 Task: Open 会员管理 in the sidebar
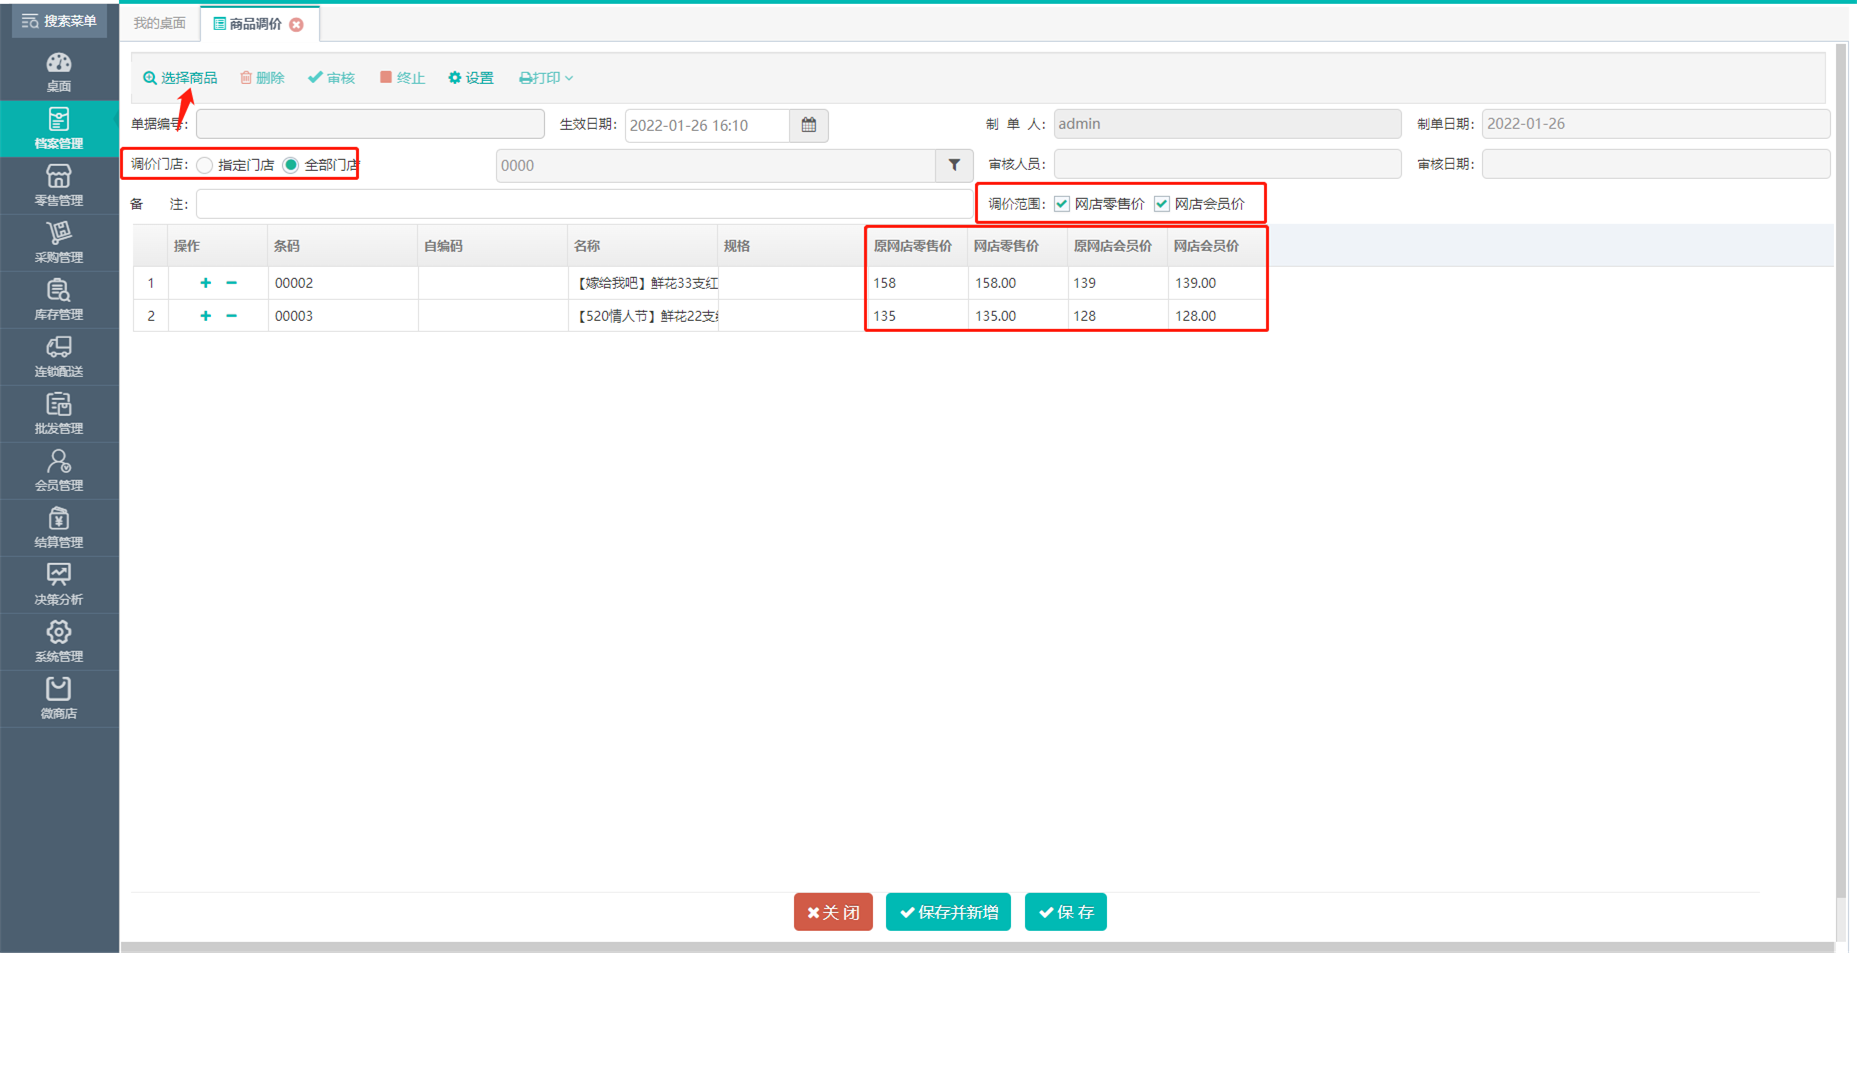tap(59, 471)
